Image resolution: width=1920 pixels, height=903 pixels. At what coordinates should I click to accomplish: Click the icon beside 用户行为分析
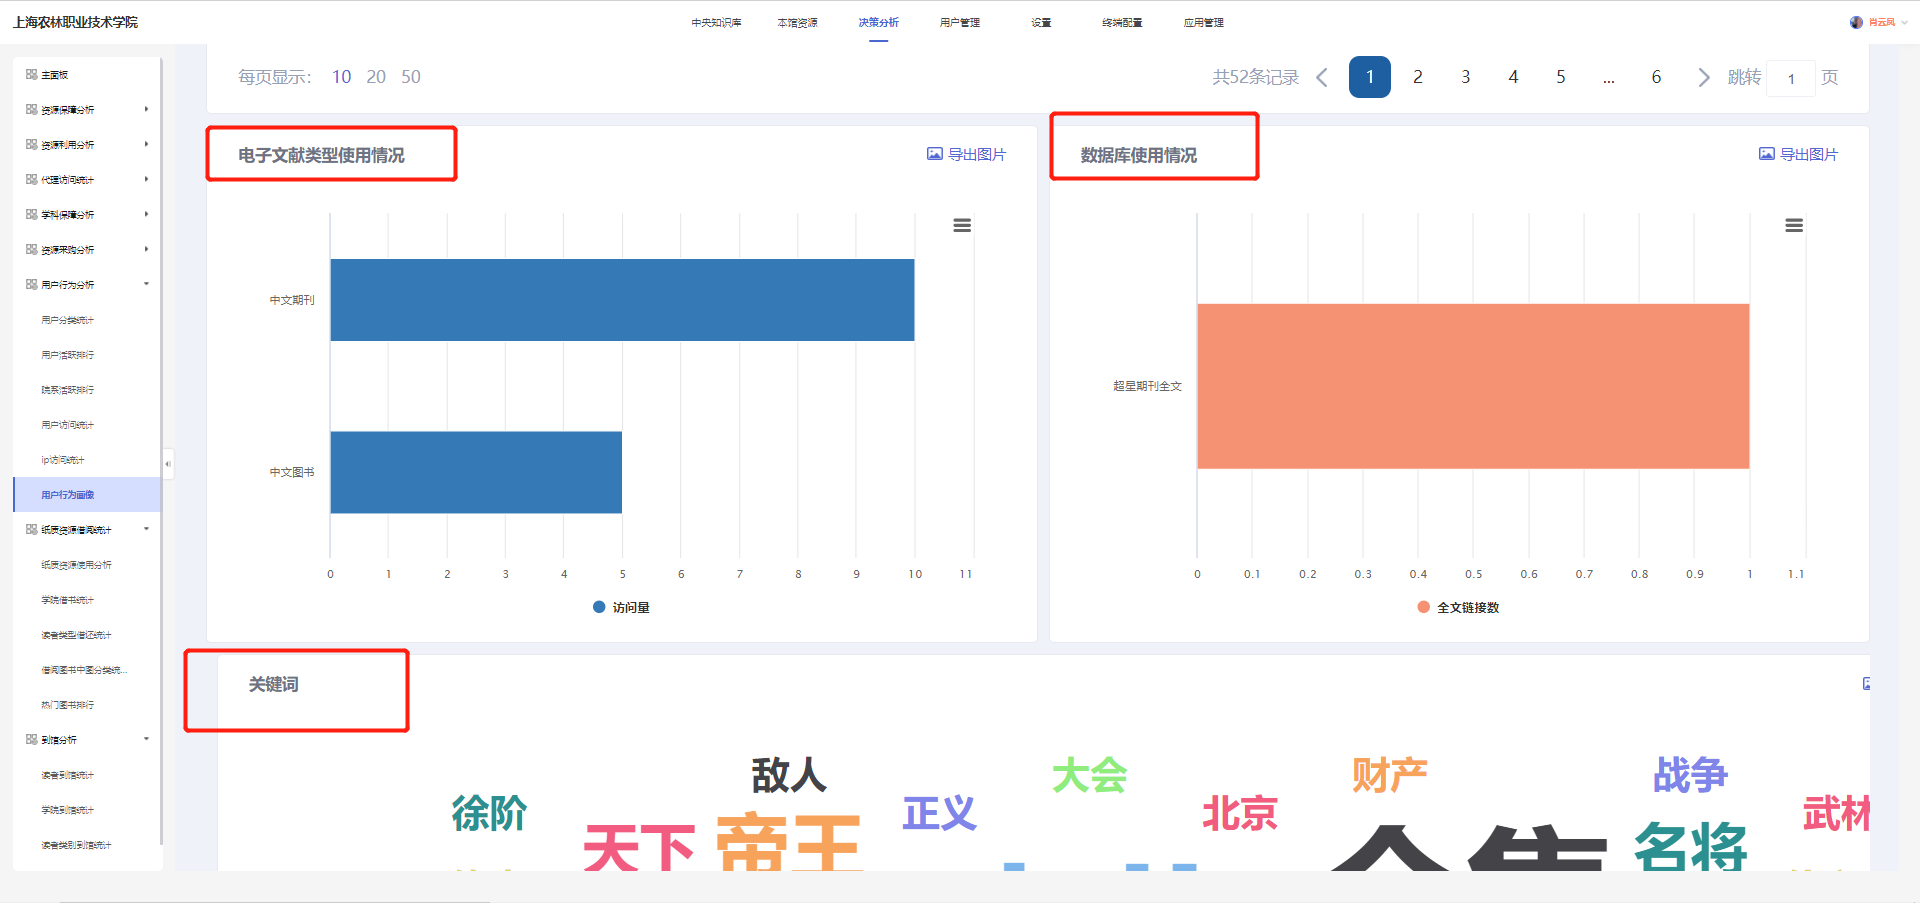pyautogui.click(x=32, y=285)
